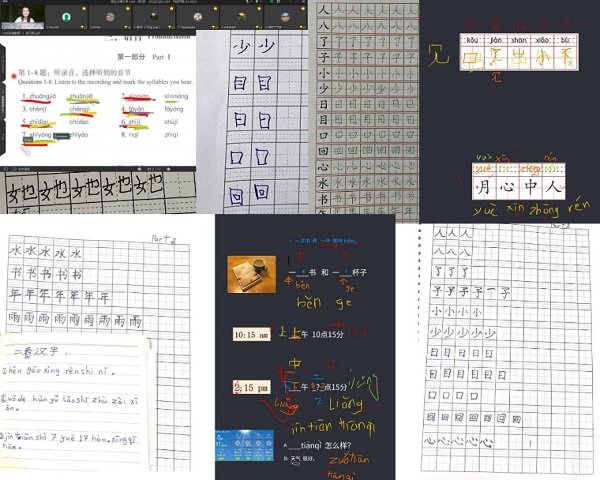Image resolution: width=600 pixels, height=480 pixels.
Task: Click the third participant's avatar tile
Action: (x=108, y=16)
